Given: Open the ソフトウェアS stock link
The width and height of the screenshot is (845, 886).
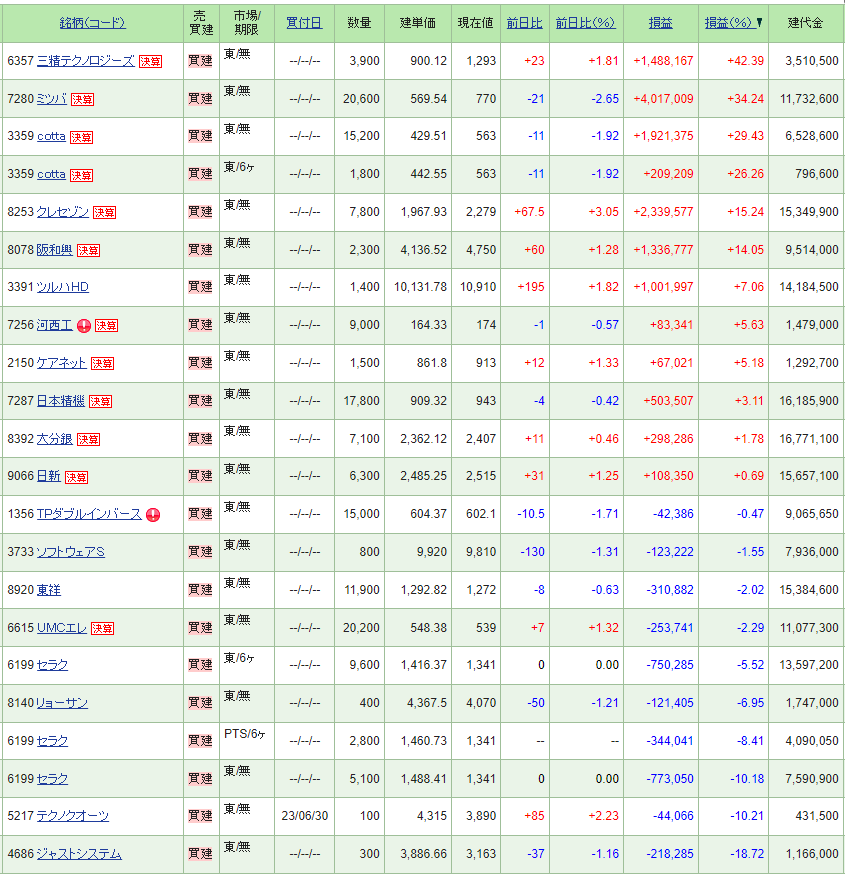Looking at the screenshot, I should (71, 551).
